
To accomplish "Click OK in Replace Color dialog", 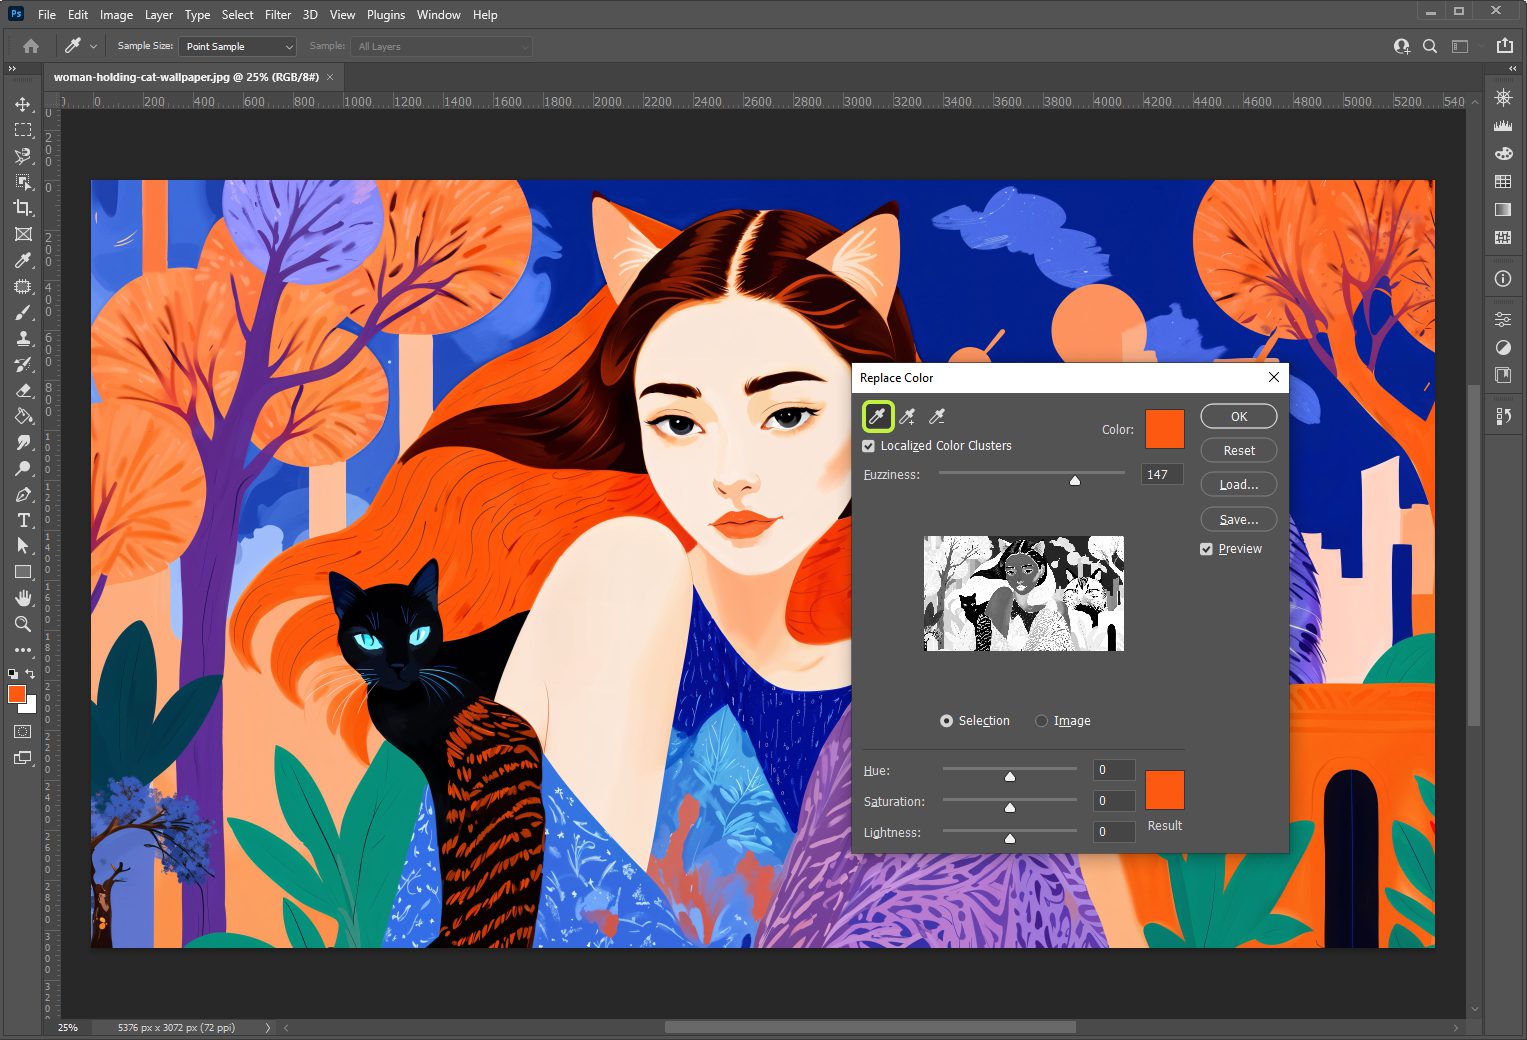I will [1239, 417].
